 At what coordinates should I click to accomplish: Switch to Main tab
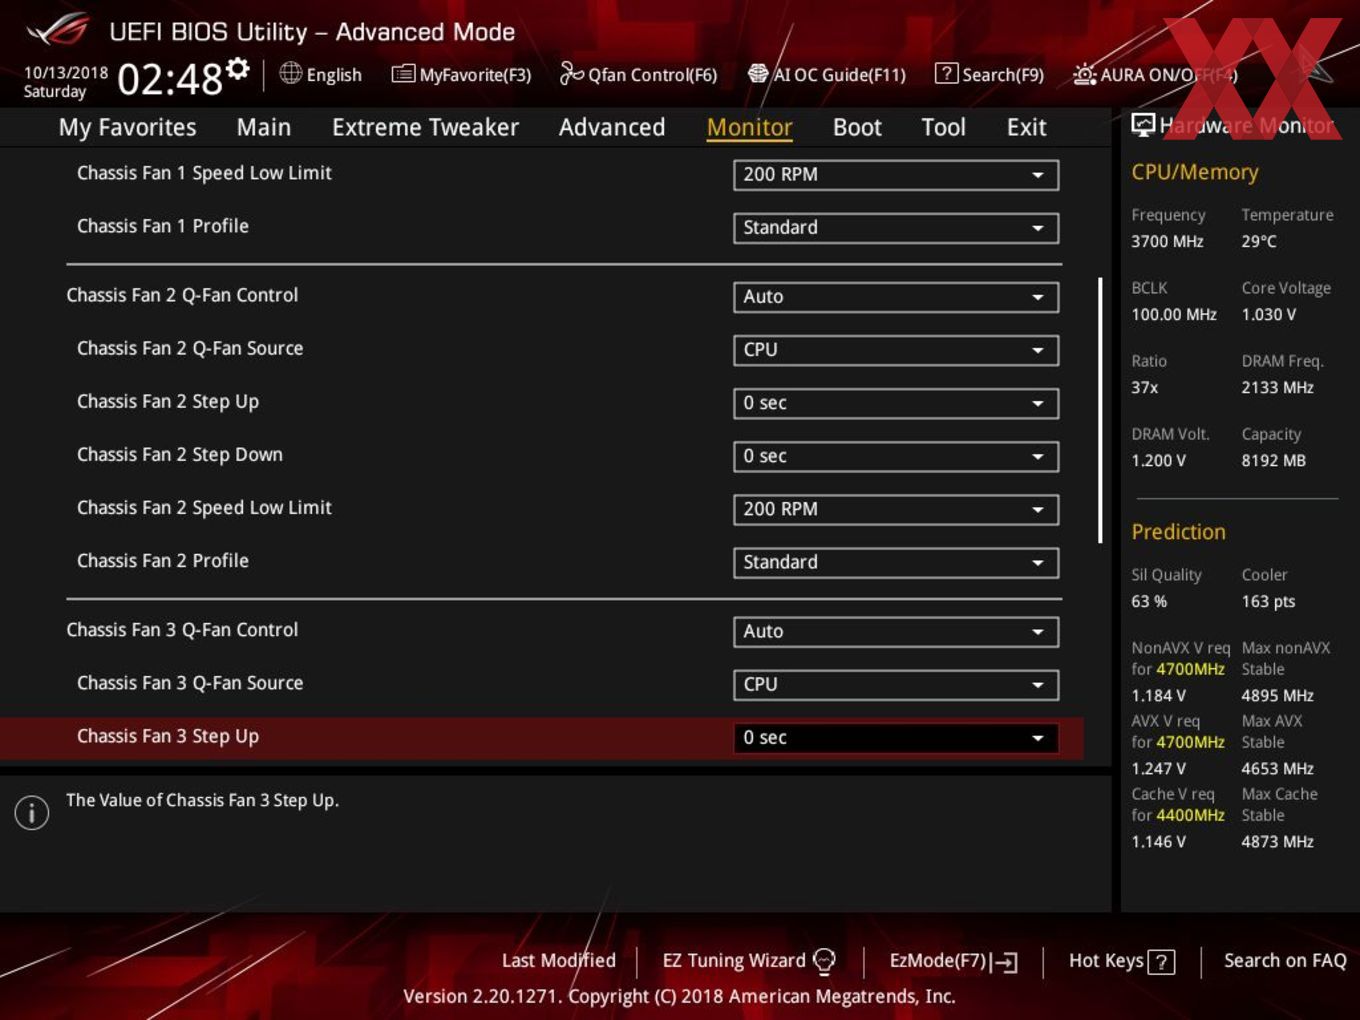264,127
